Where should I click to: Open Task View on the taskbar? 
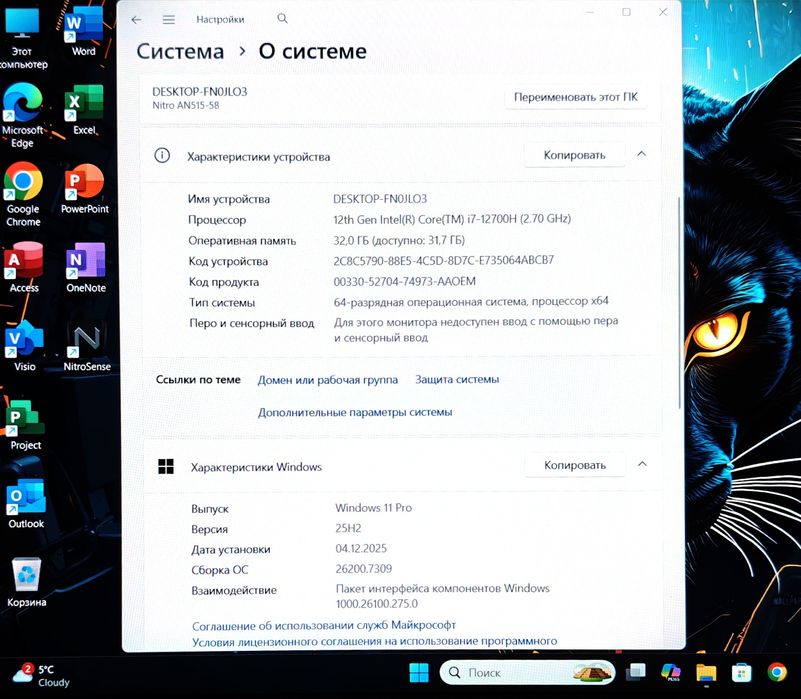636,672
